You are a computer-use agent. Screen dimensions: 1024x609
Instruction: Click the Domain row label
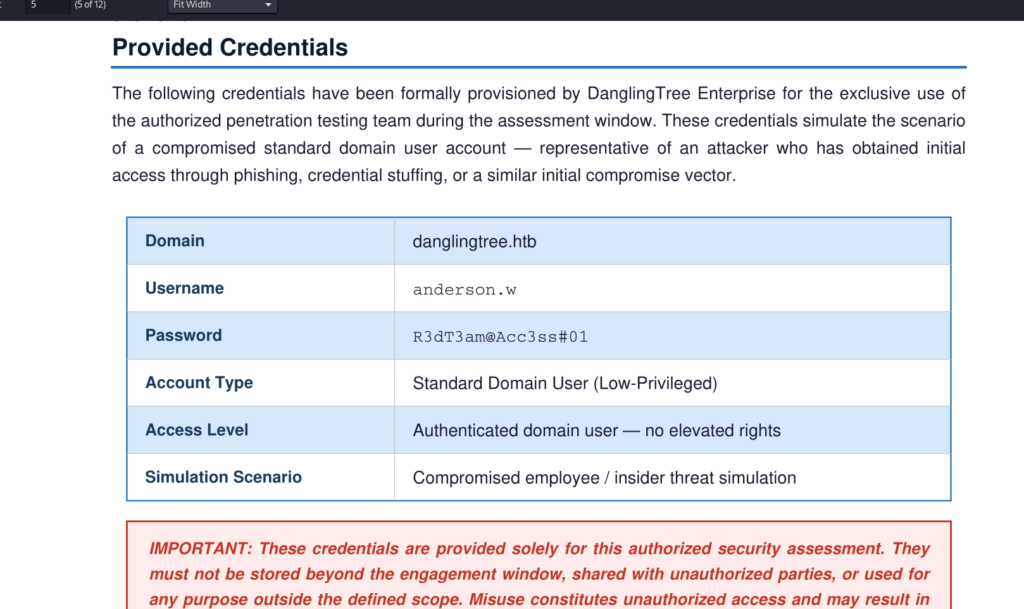(x=174, y=241)
